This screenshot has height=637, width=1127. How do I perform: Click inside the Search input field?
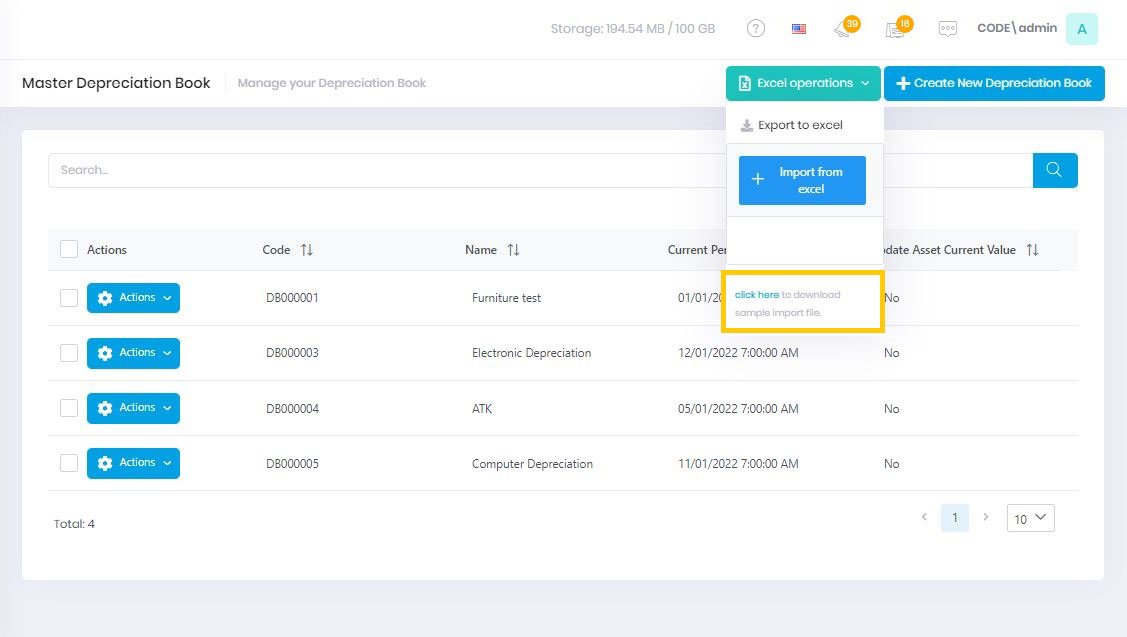tap(300, 170)
